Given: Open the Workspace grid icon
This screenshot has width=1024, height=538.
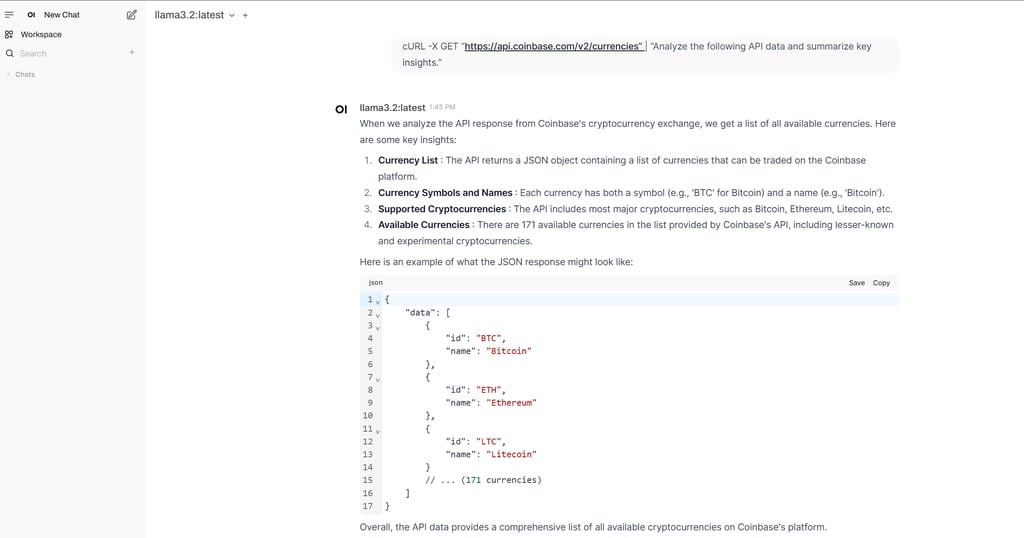Looking at the screenshot, I should (9, 34).
